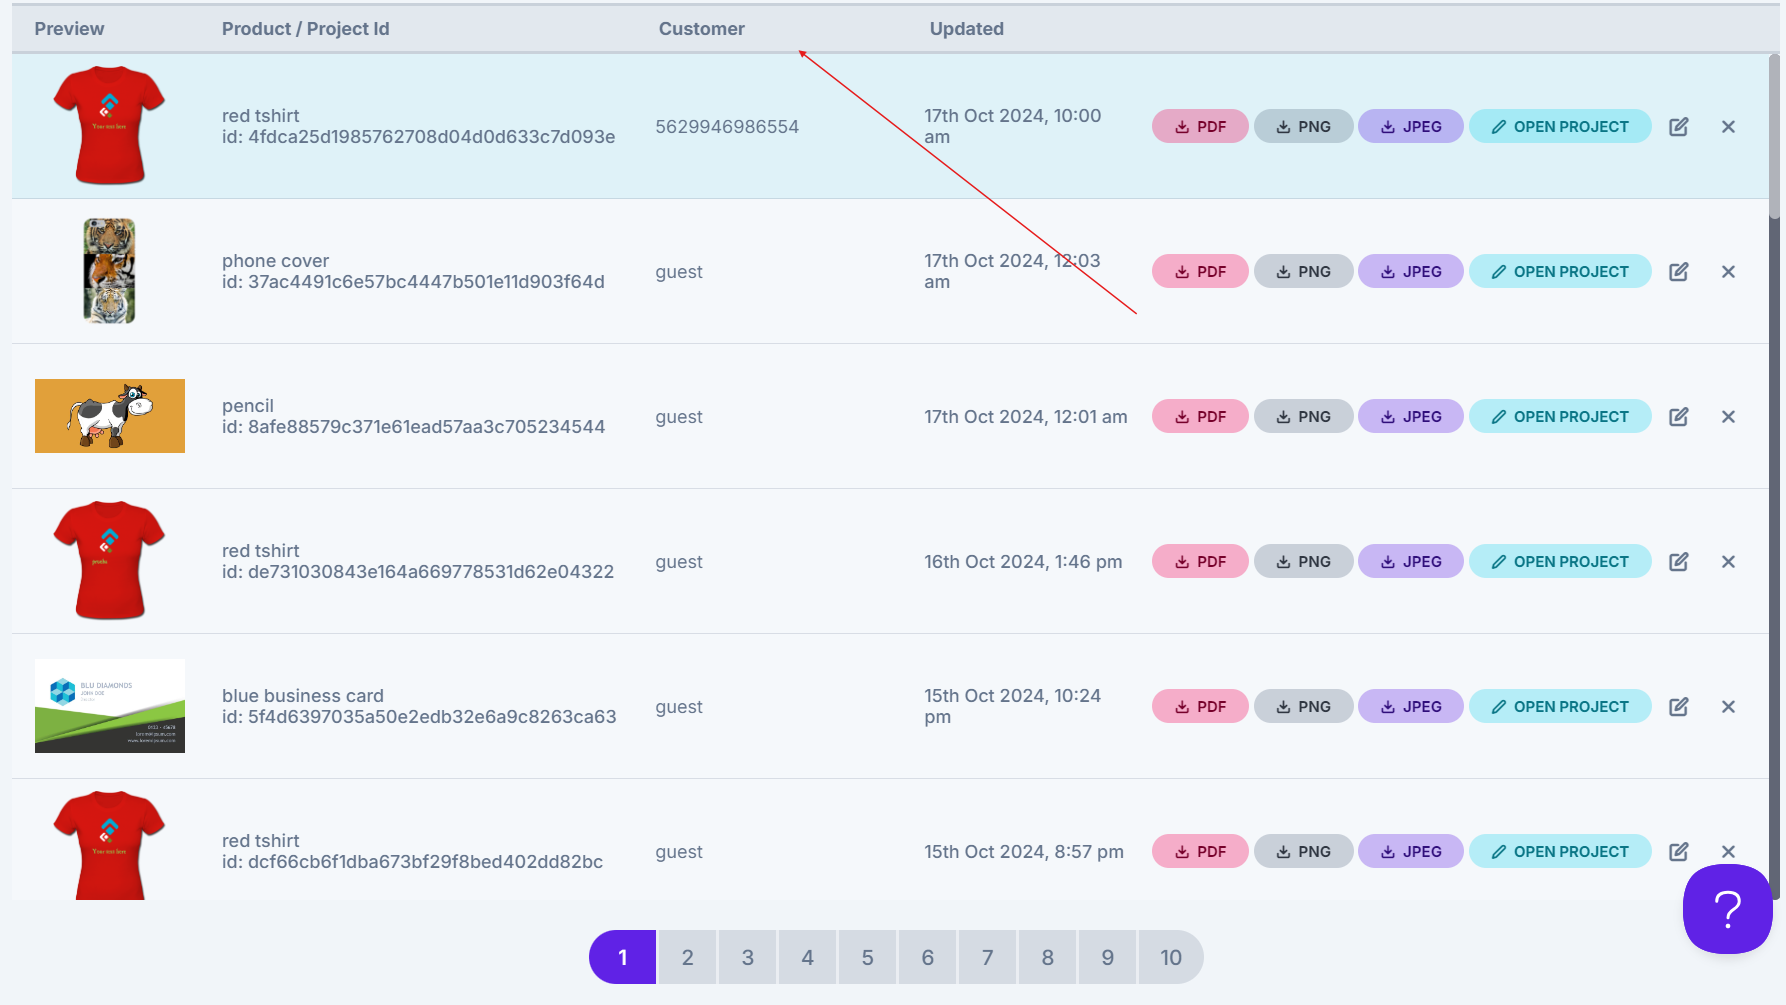Open project for red tshirt de731030

[x=1560, y=562]
